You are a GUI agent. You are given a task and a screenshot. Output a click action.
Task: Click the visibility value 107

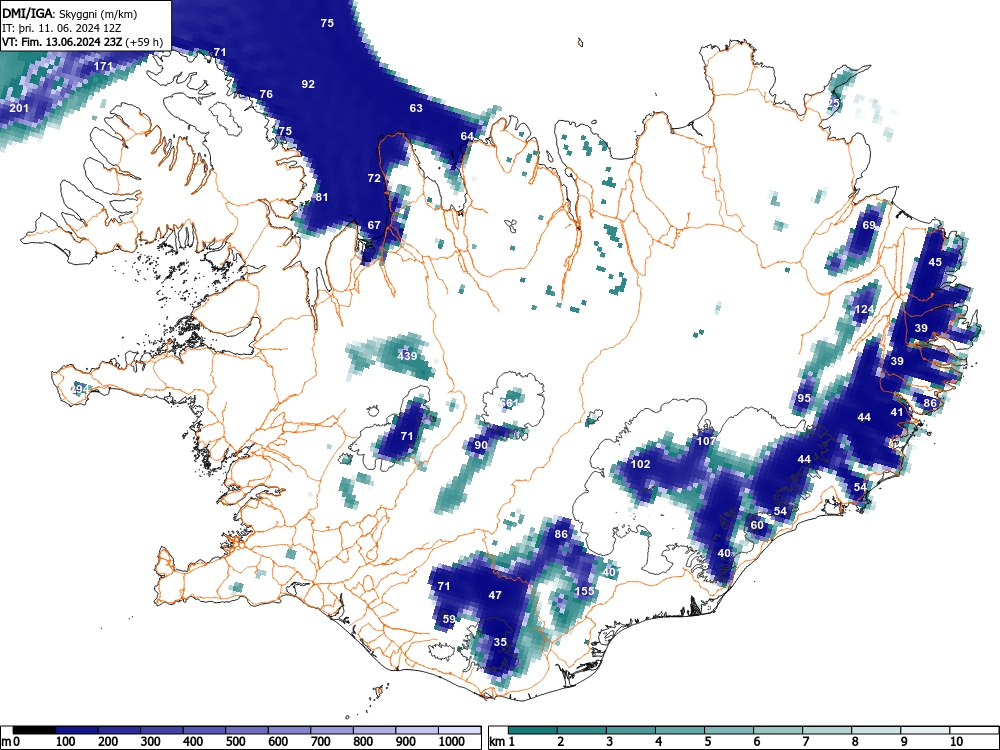(x=706, y=441)
